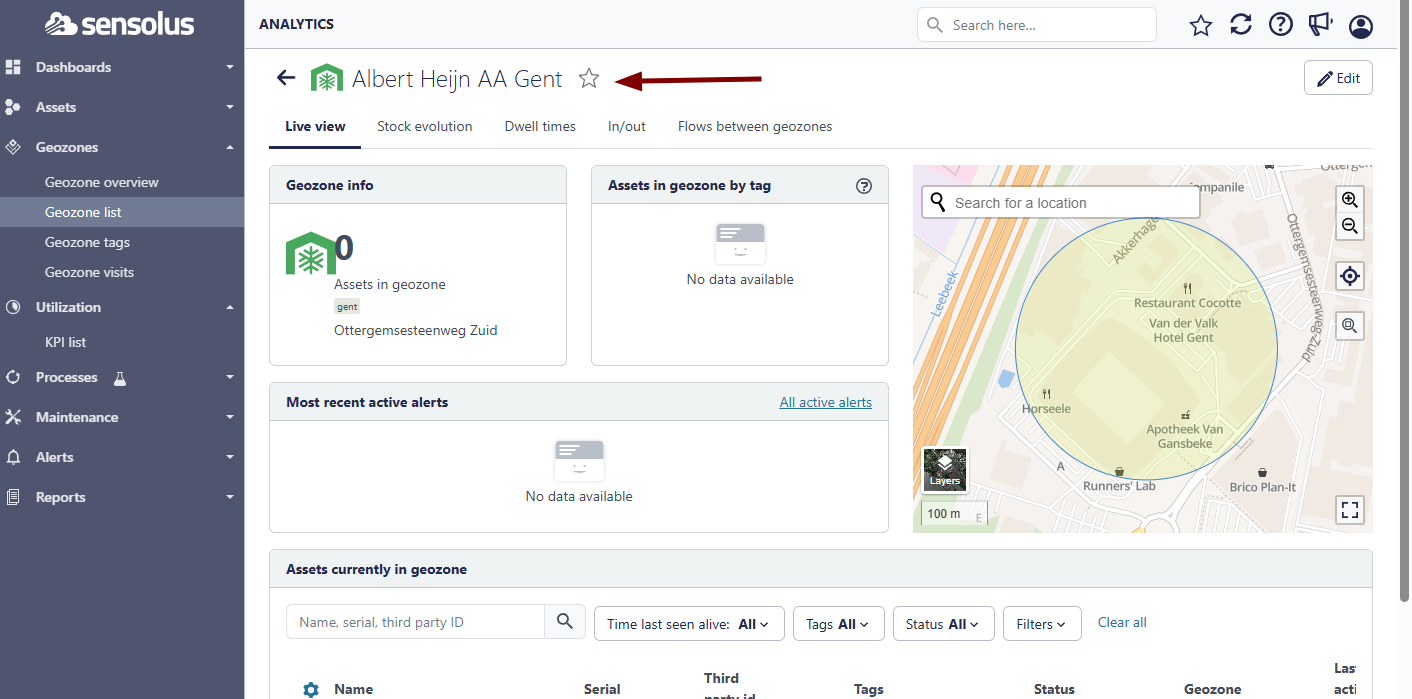Viewport: 1412px width, 699px height.
Task: Open table column settings gear icon
Action: click(311, 689)
